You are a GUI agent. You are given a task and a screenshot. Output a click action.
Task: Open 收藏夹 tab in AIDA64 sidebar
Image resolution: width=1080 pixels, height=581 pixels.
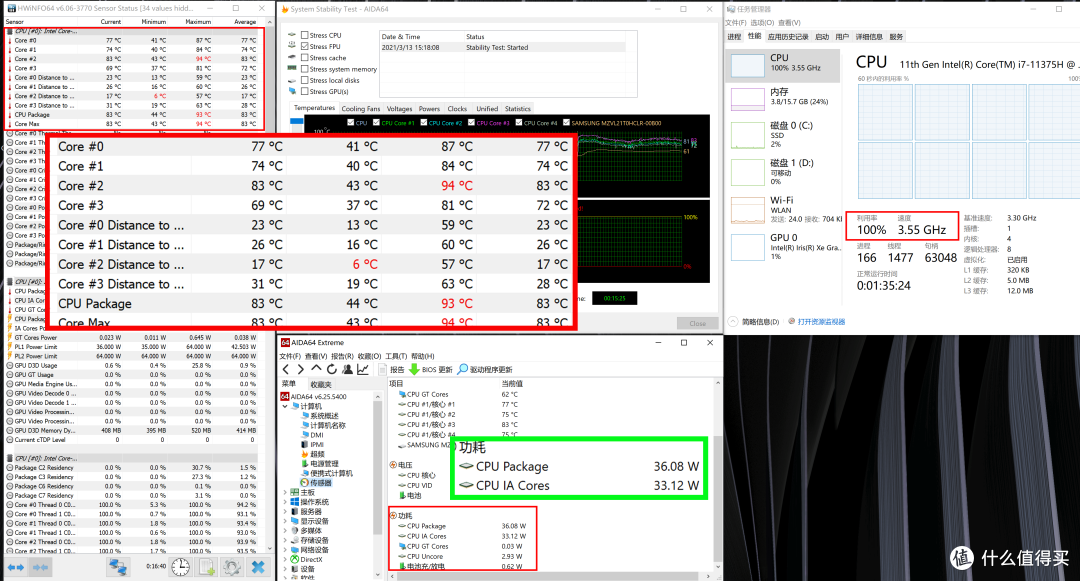pyautogui.click(x=320, y=384)
